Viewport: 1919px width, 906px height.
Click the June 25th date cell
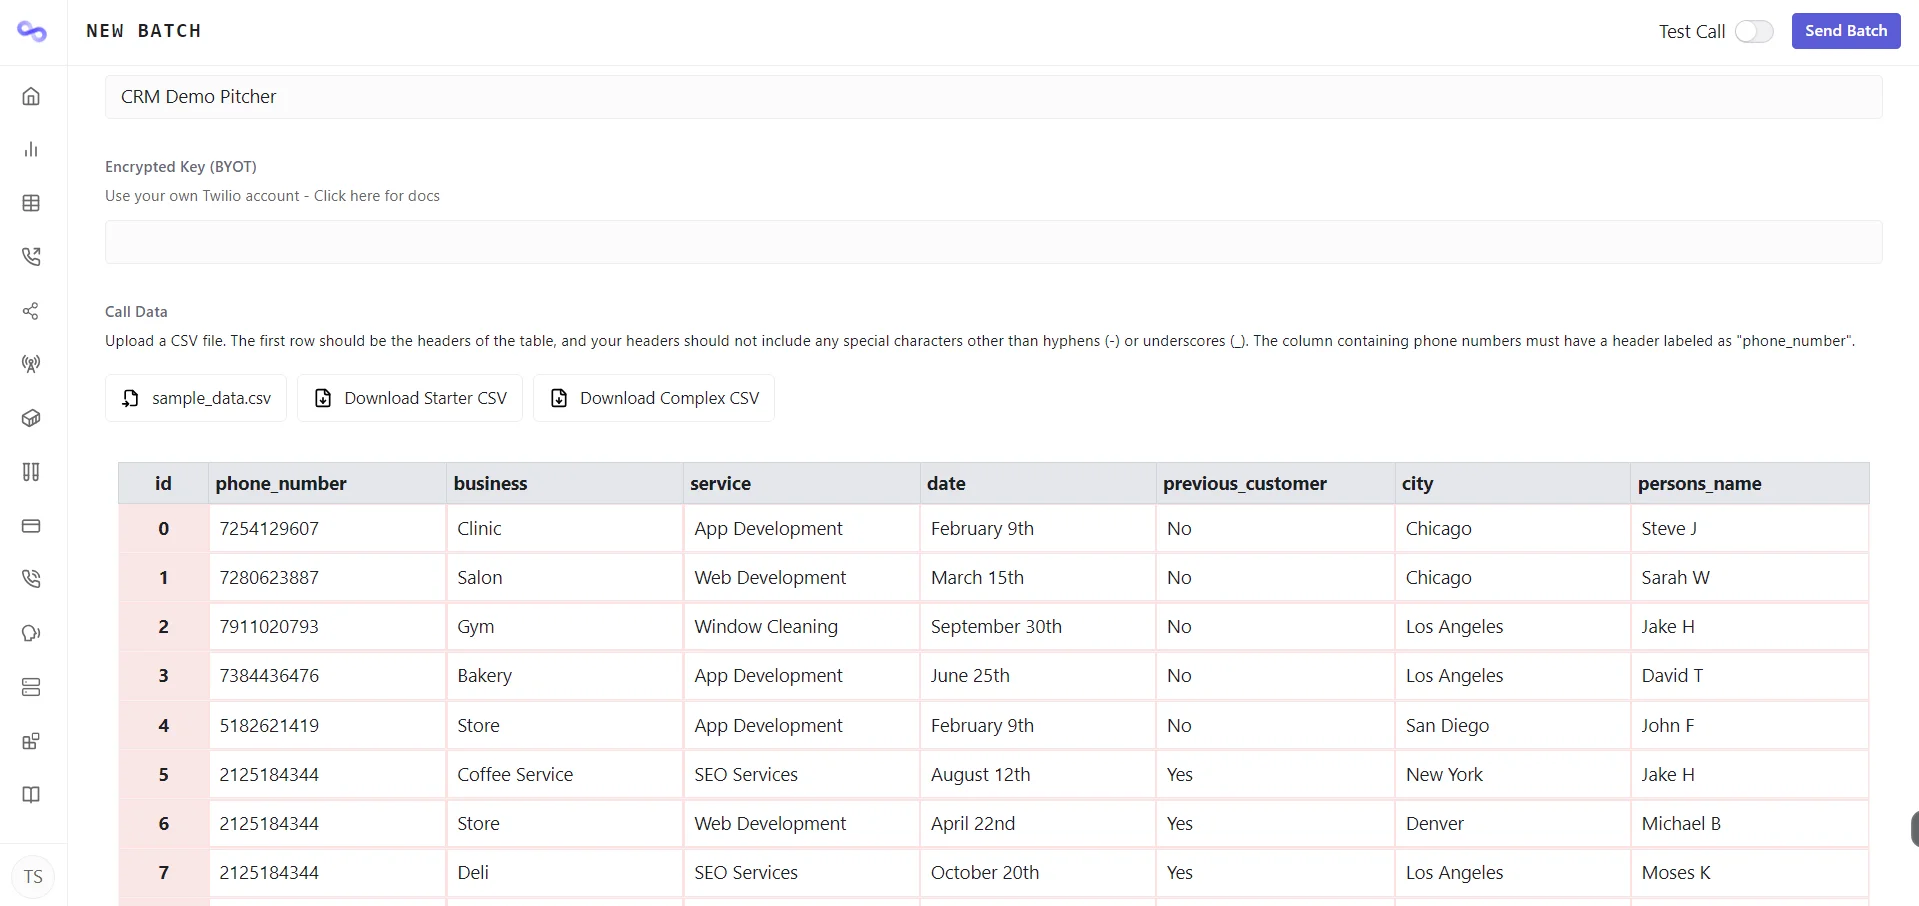pyautogui.click(x=1038, y=676)
